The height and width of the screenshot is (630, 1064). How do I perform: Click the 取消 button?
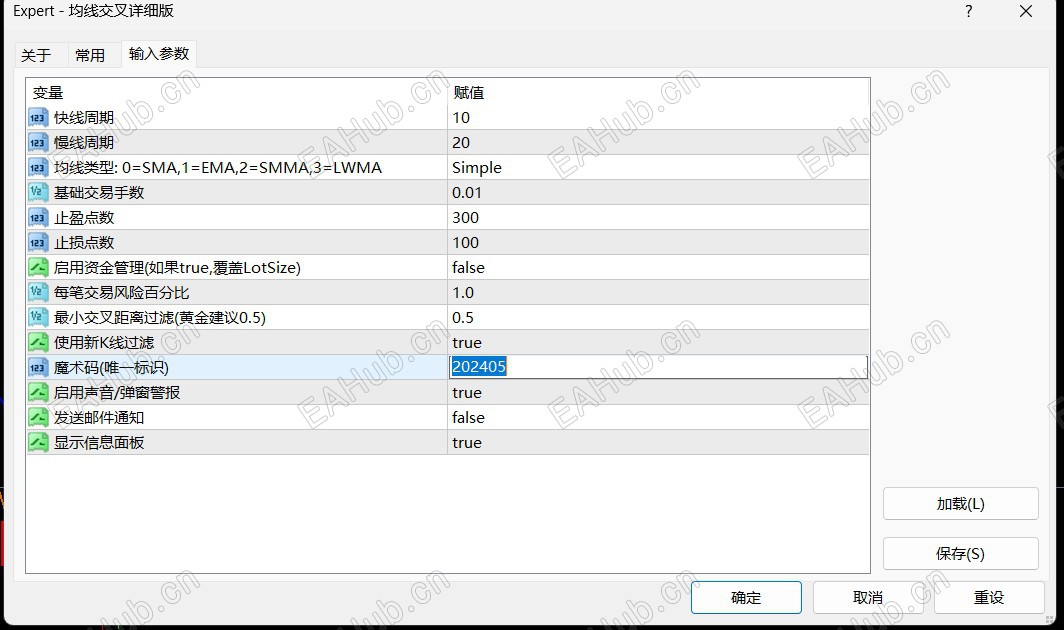(868, 597)
